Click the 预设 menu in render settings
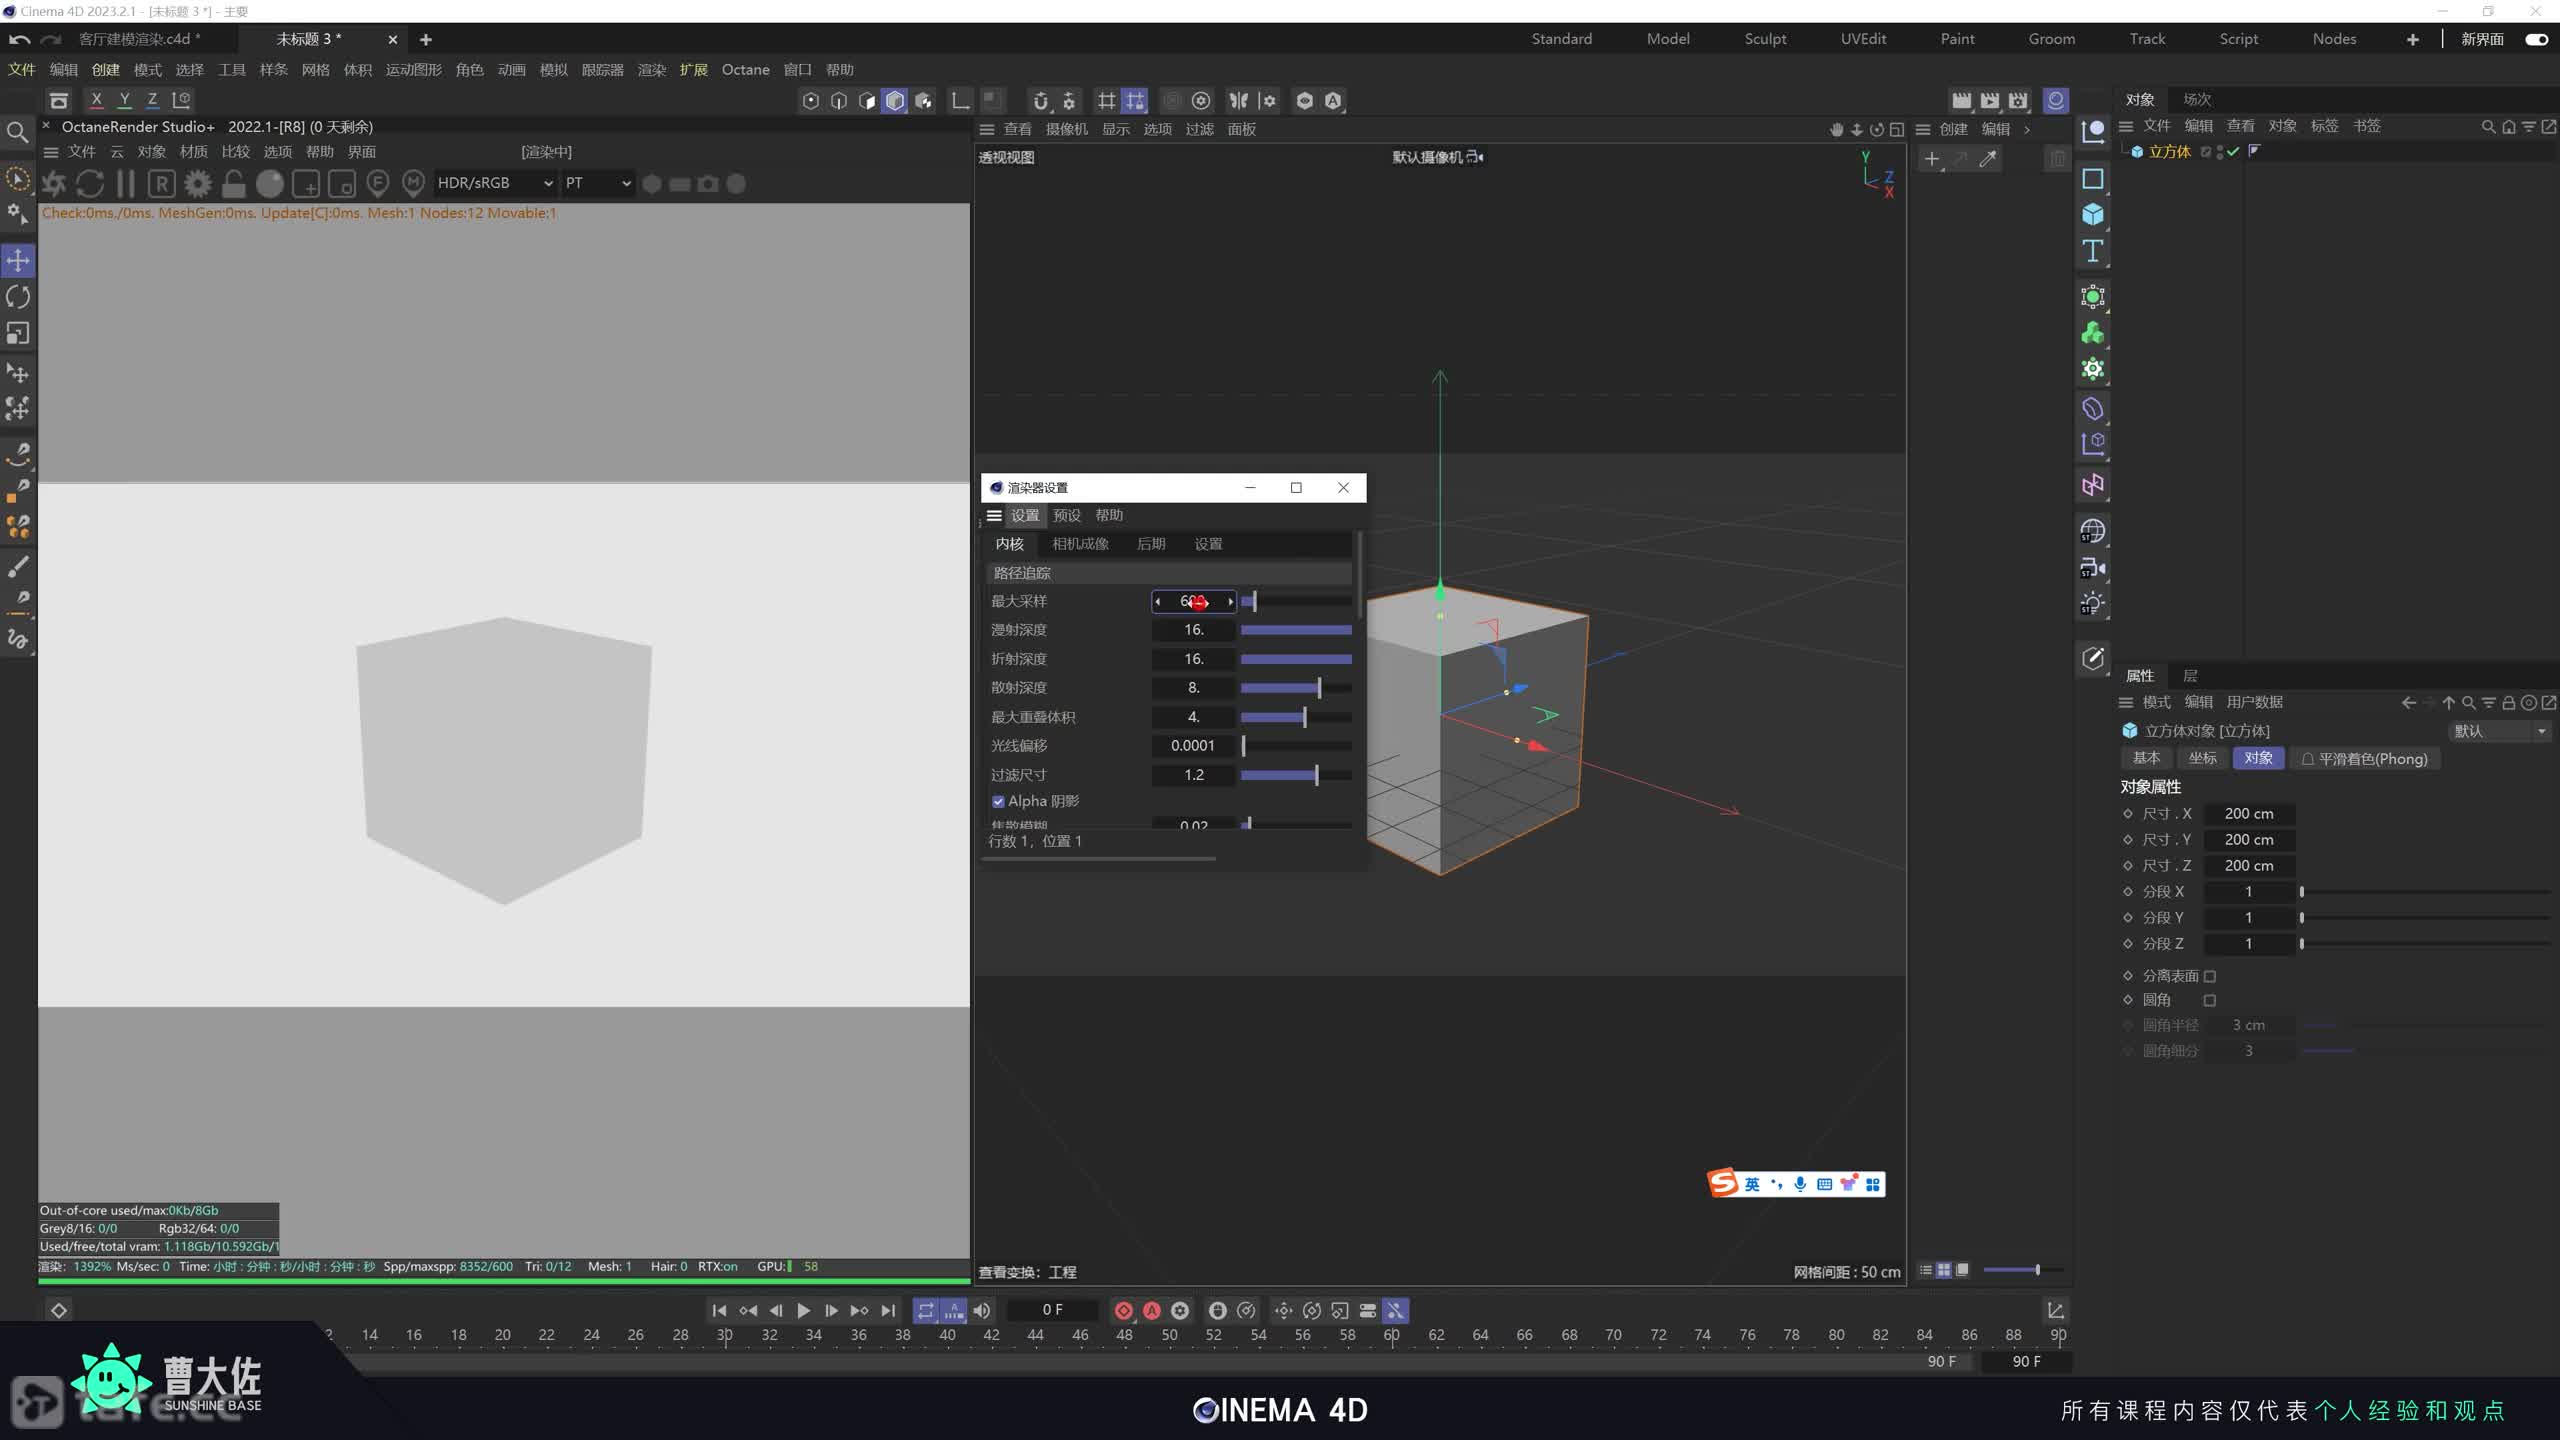The height and width of the screenshot is (1440, 2560). coord(1066,515)
